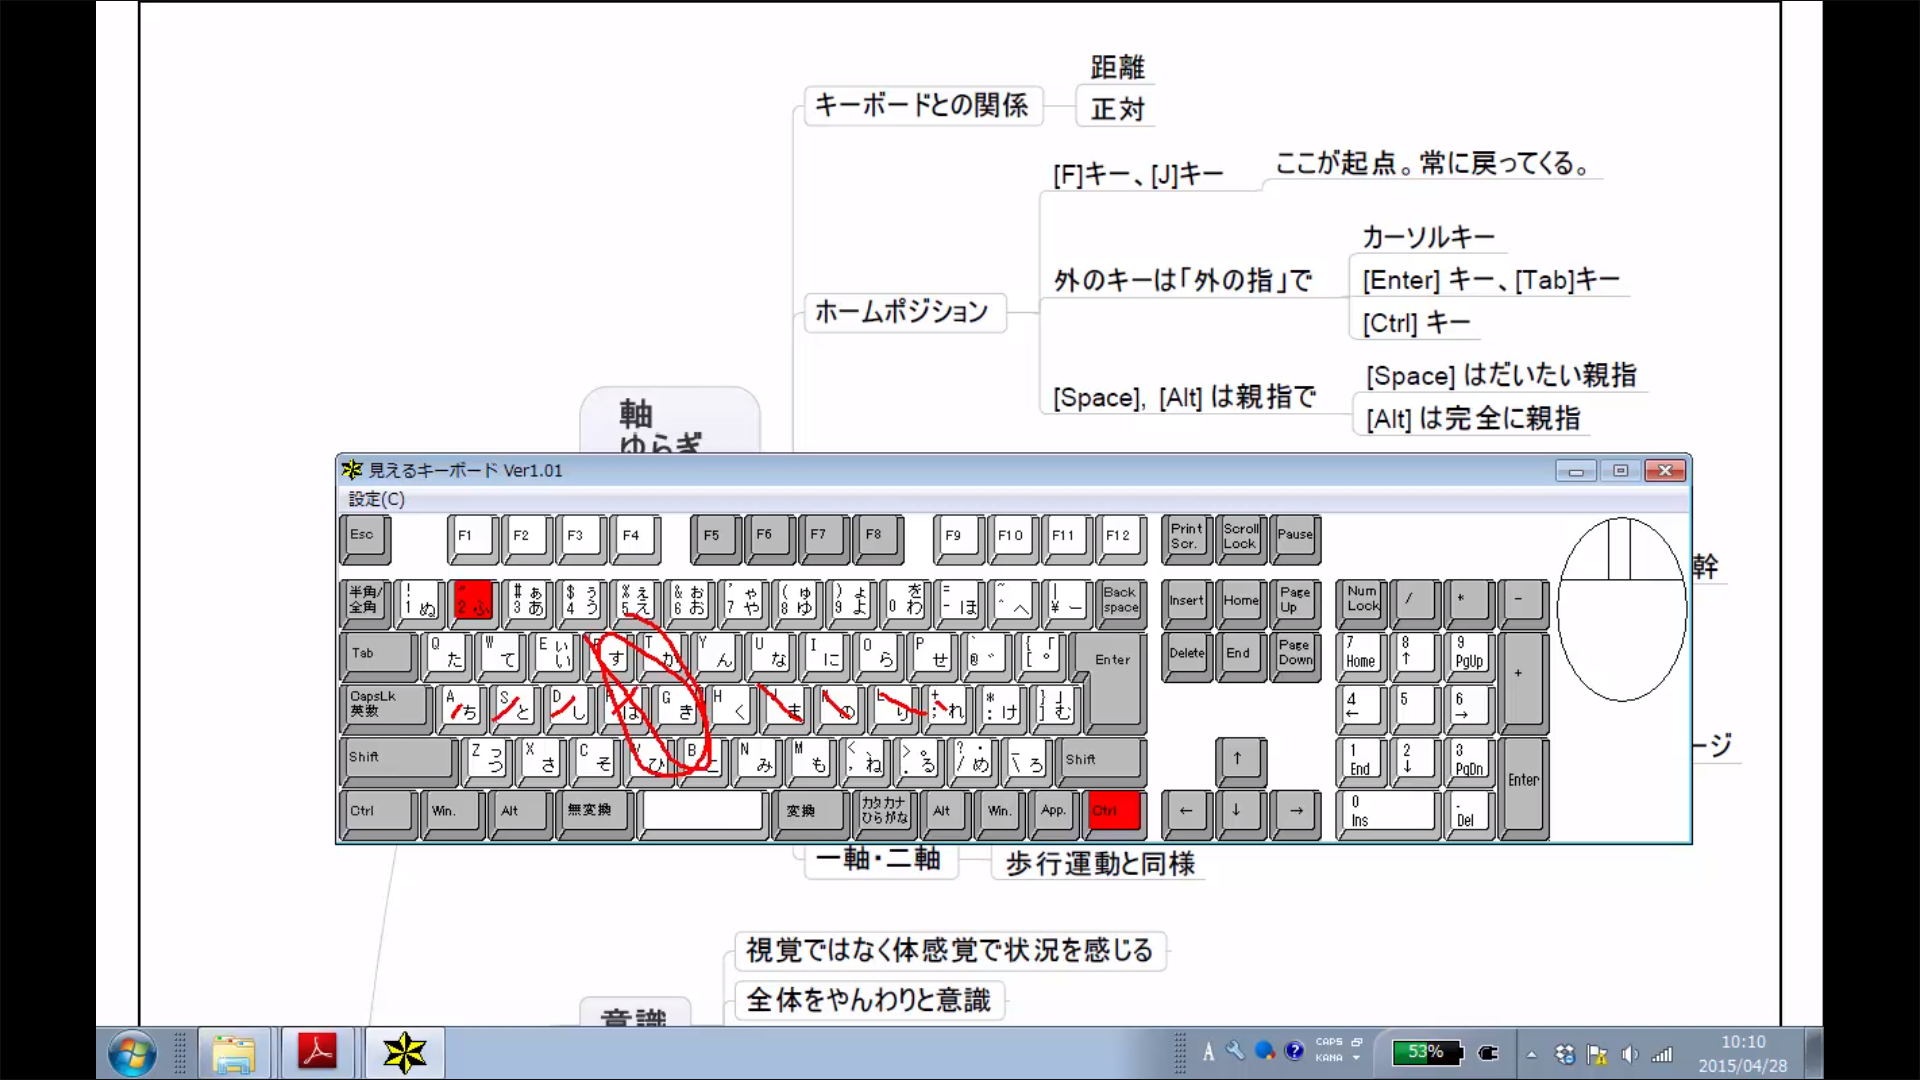1920x1080 pixels.
Task: Click the volume speaker tray icon
Action: (1629, 1054)
